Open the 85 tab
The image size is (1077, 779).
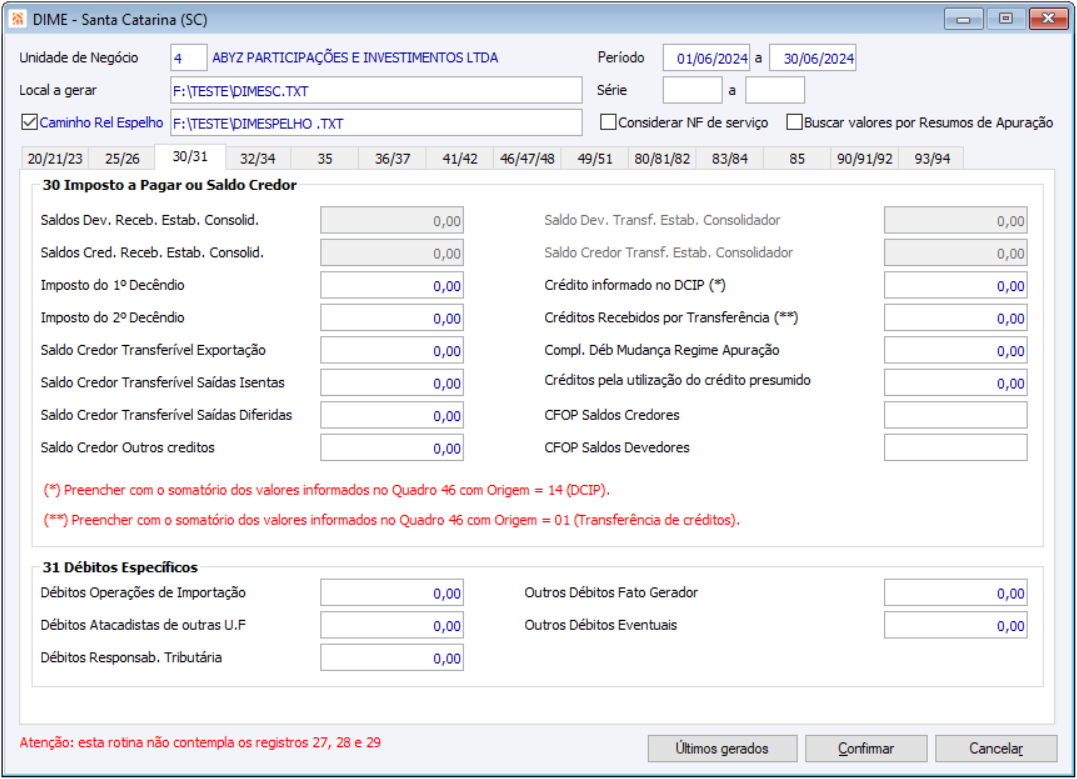pyautogui.click(x=797, y=159)
